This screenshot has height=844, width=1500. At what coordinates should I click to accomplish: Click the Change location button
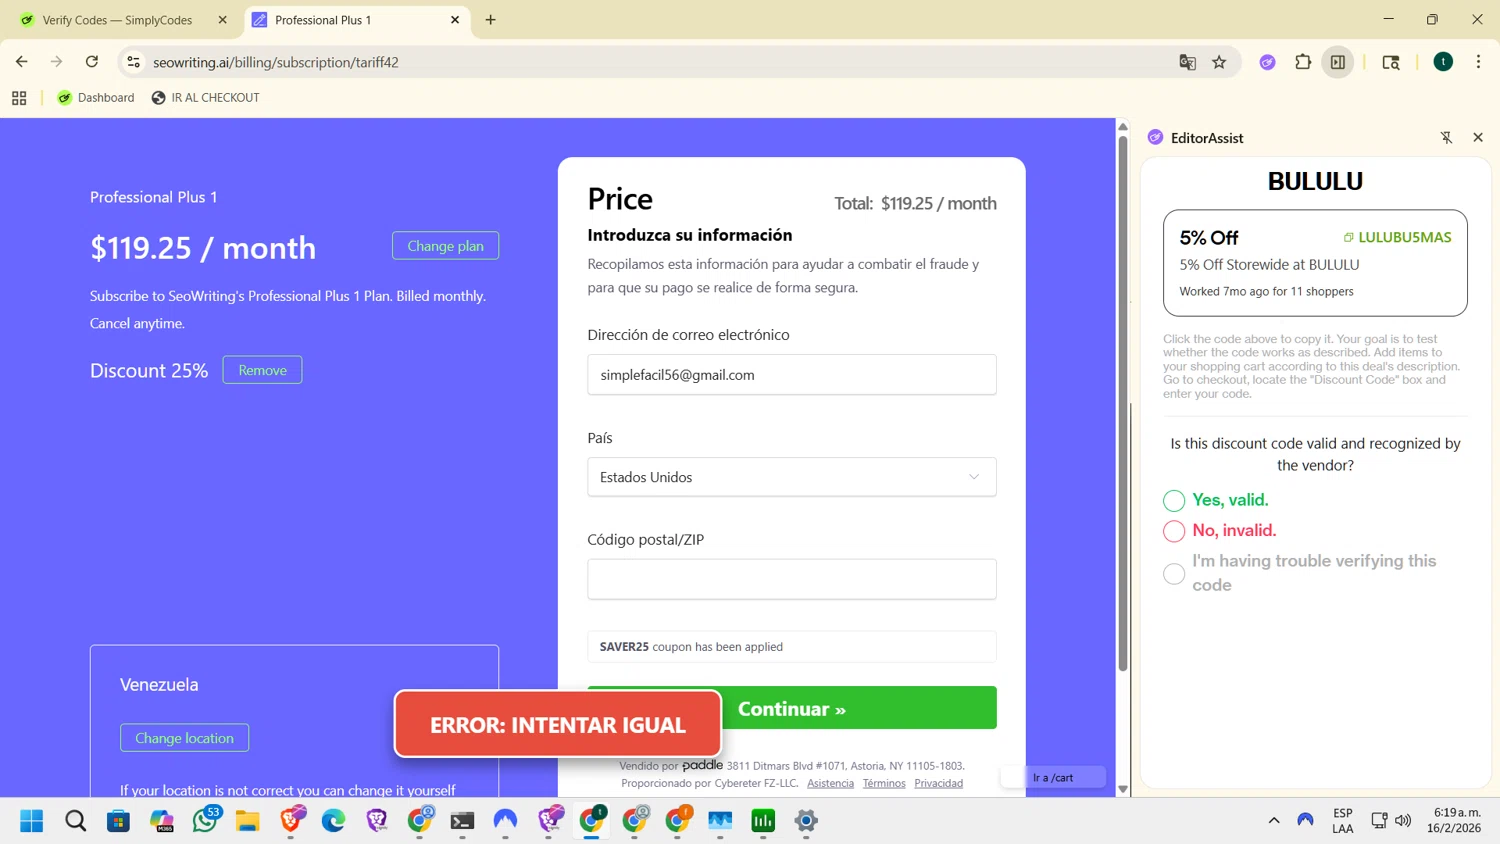pos(184,738)
